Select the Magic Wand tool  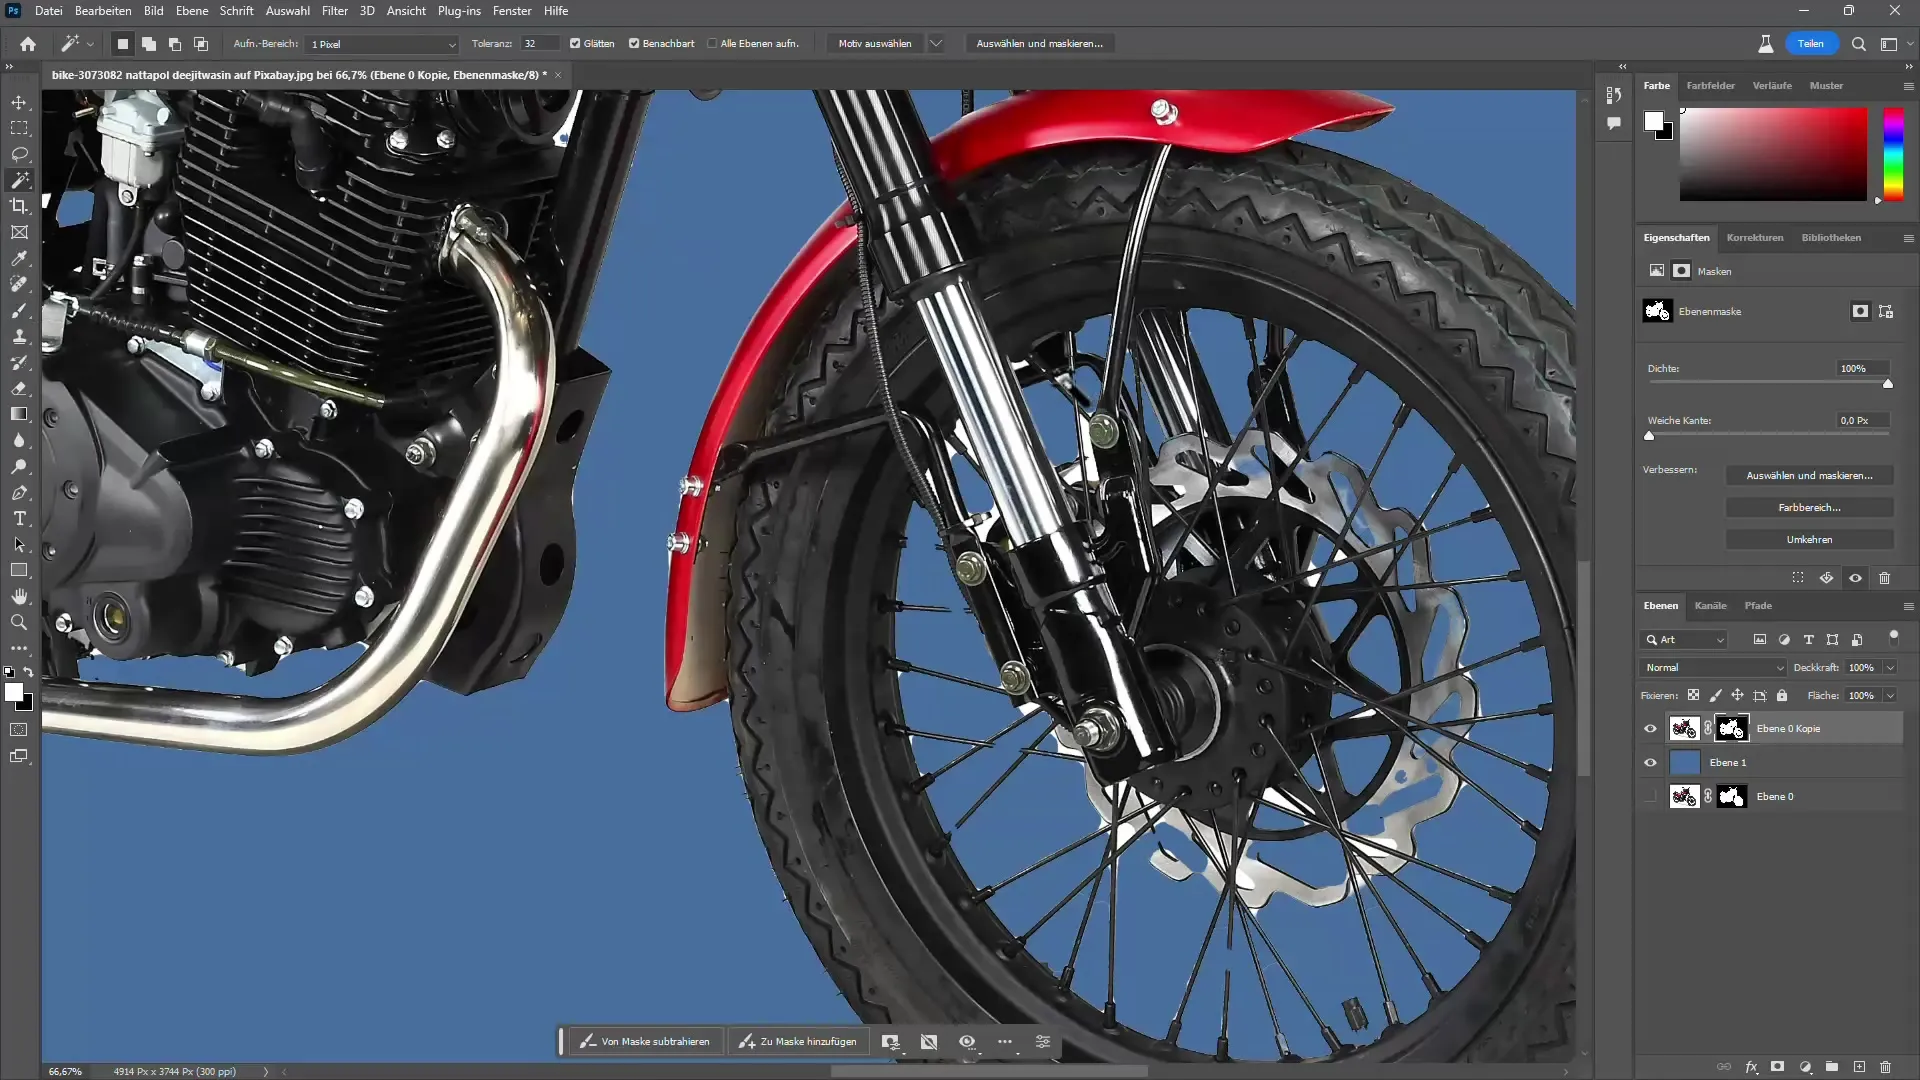pyautogui.click(x=18, y=179)
